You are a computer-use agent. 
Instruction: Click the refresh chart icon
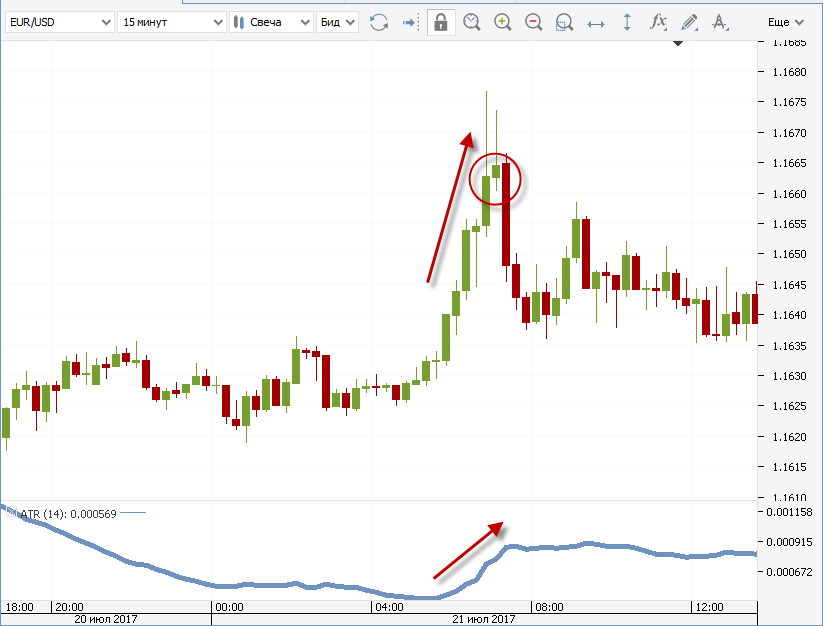pos(379,22)
